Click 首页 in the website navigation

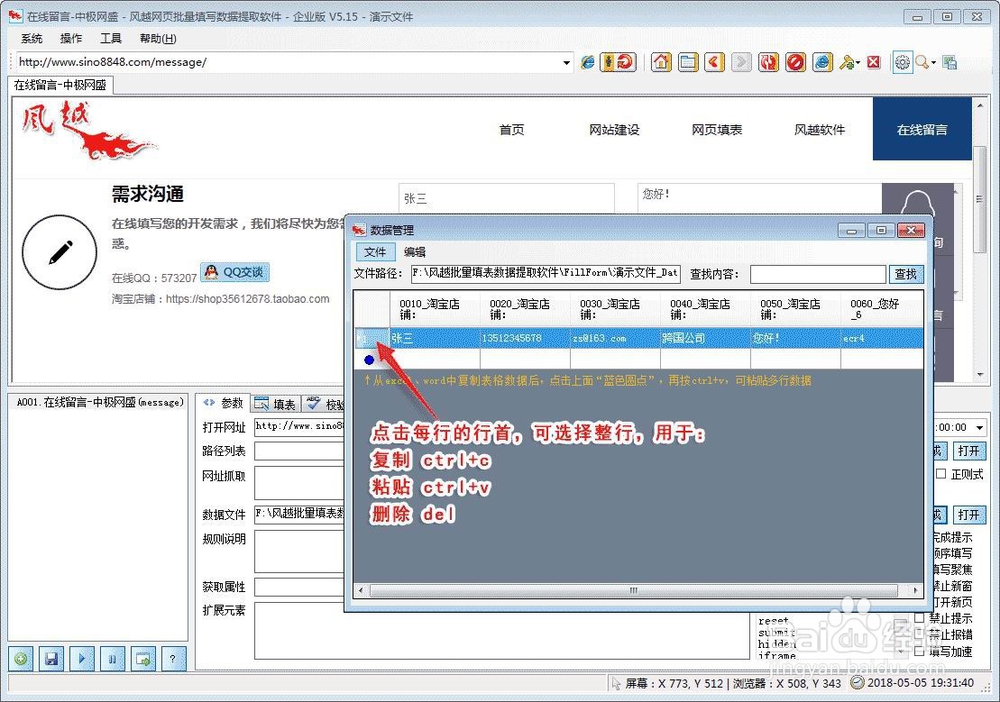pyautogui.click(x=511, y=129)
